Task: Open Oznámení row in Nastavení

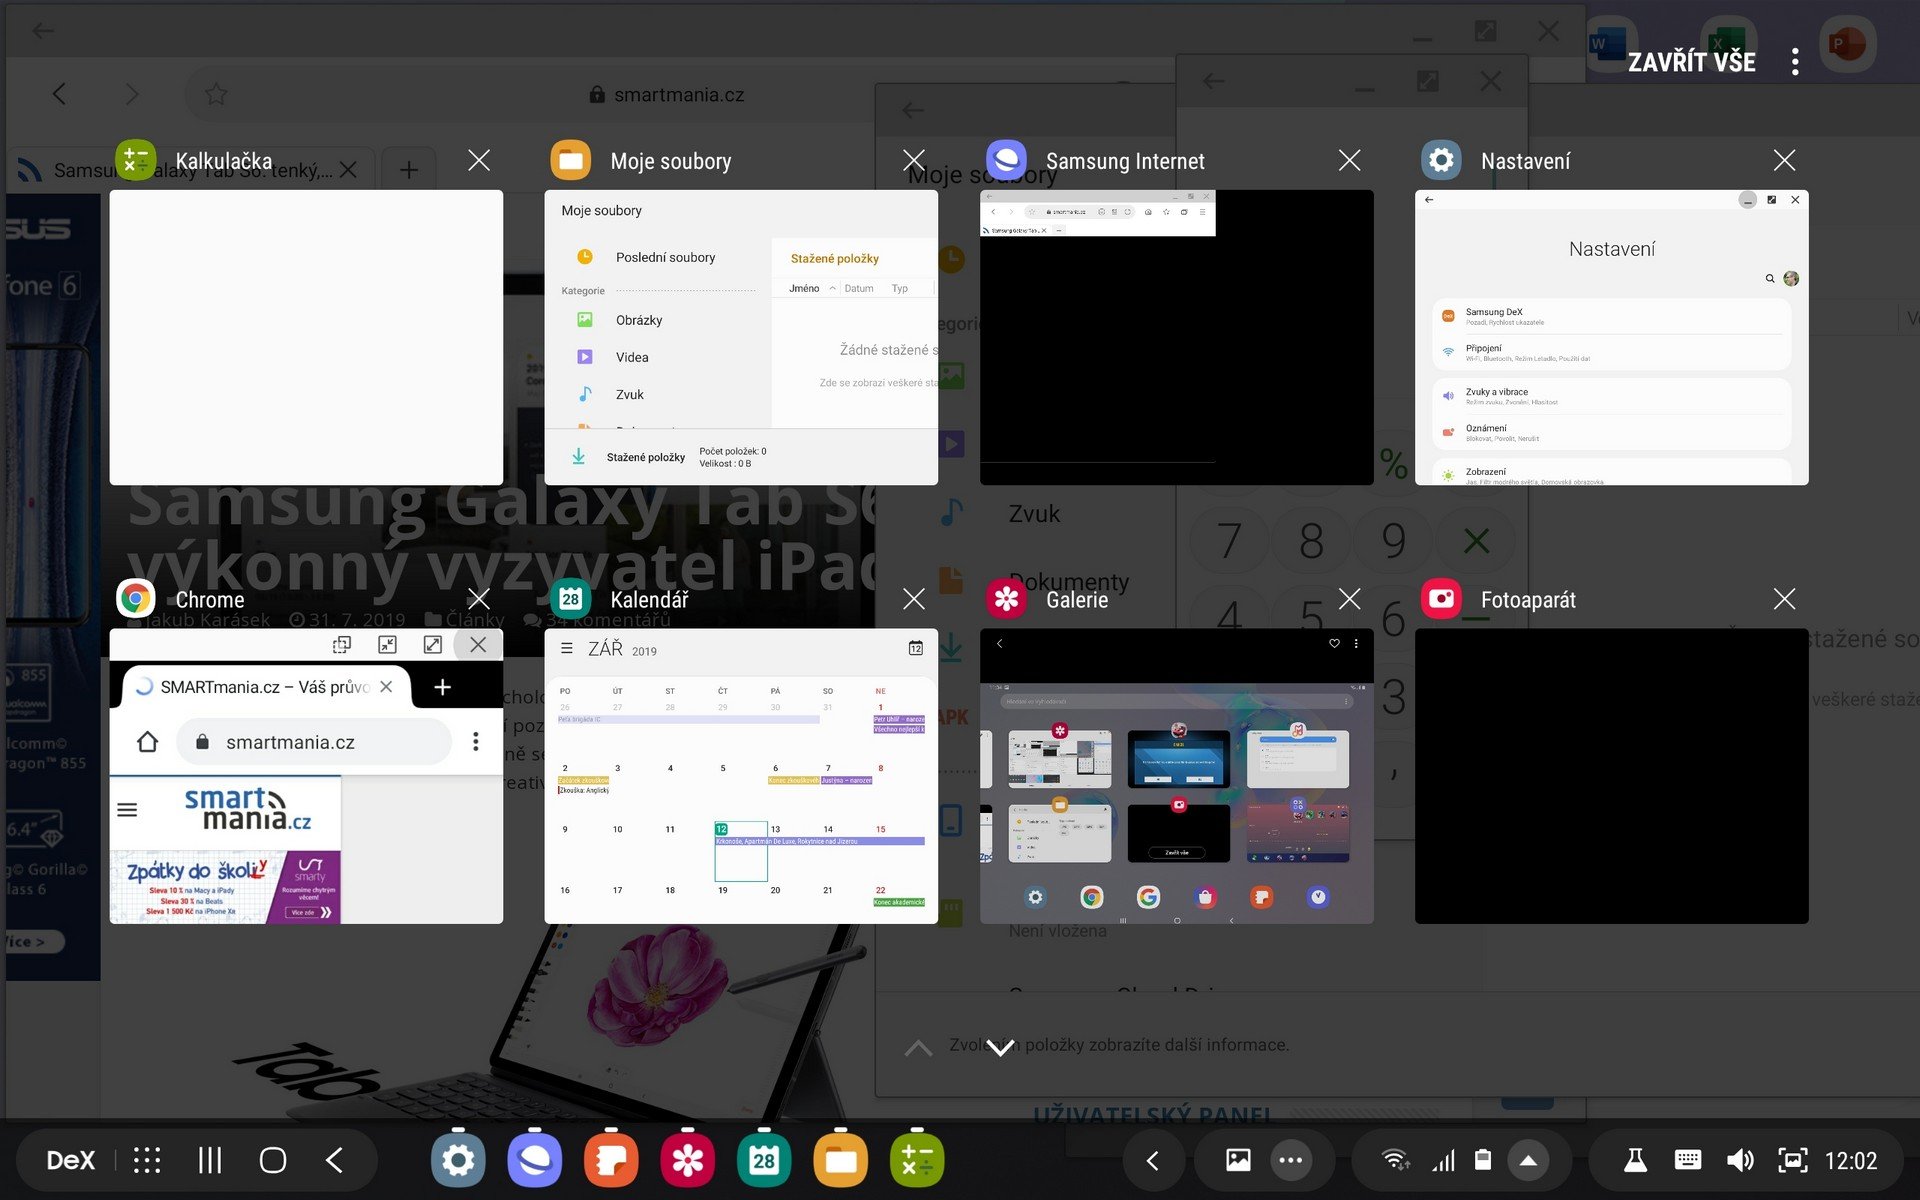Action: point(1612,432)
